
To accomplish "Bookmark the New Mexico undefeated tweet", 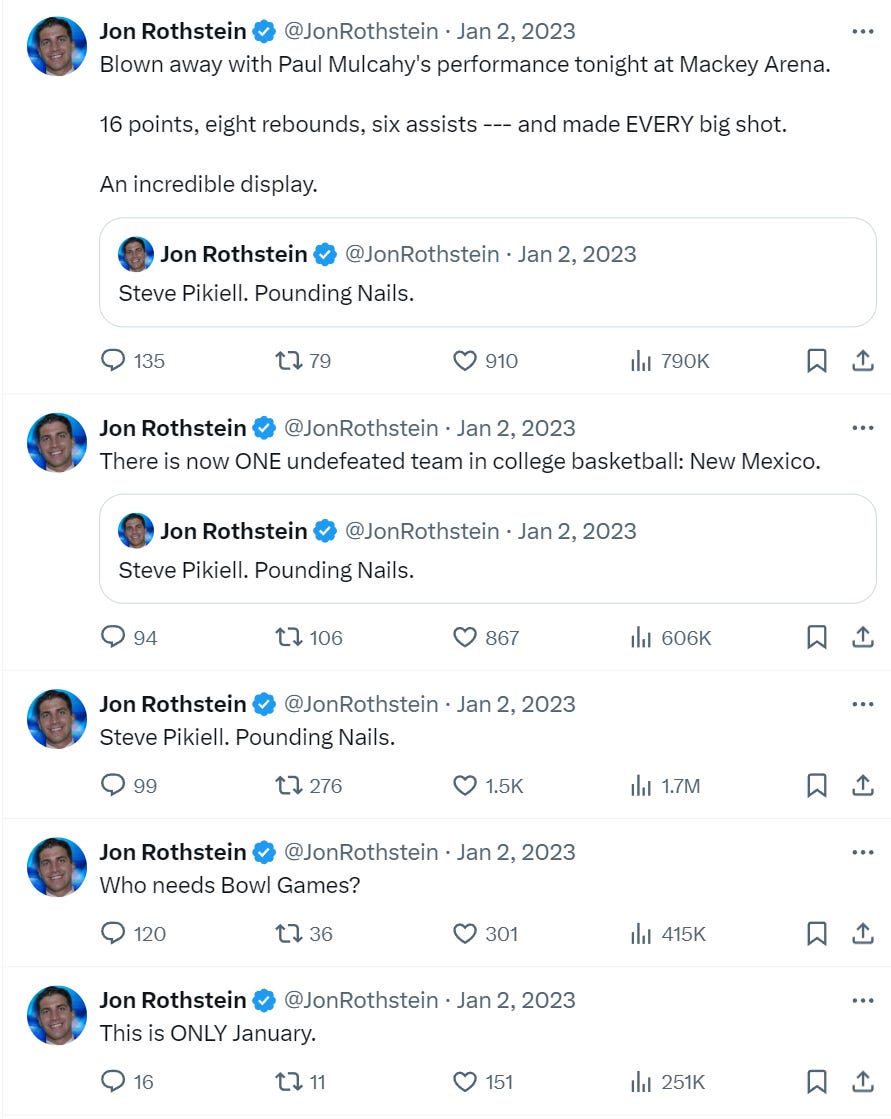I will point(817,637).
